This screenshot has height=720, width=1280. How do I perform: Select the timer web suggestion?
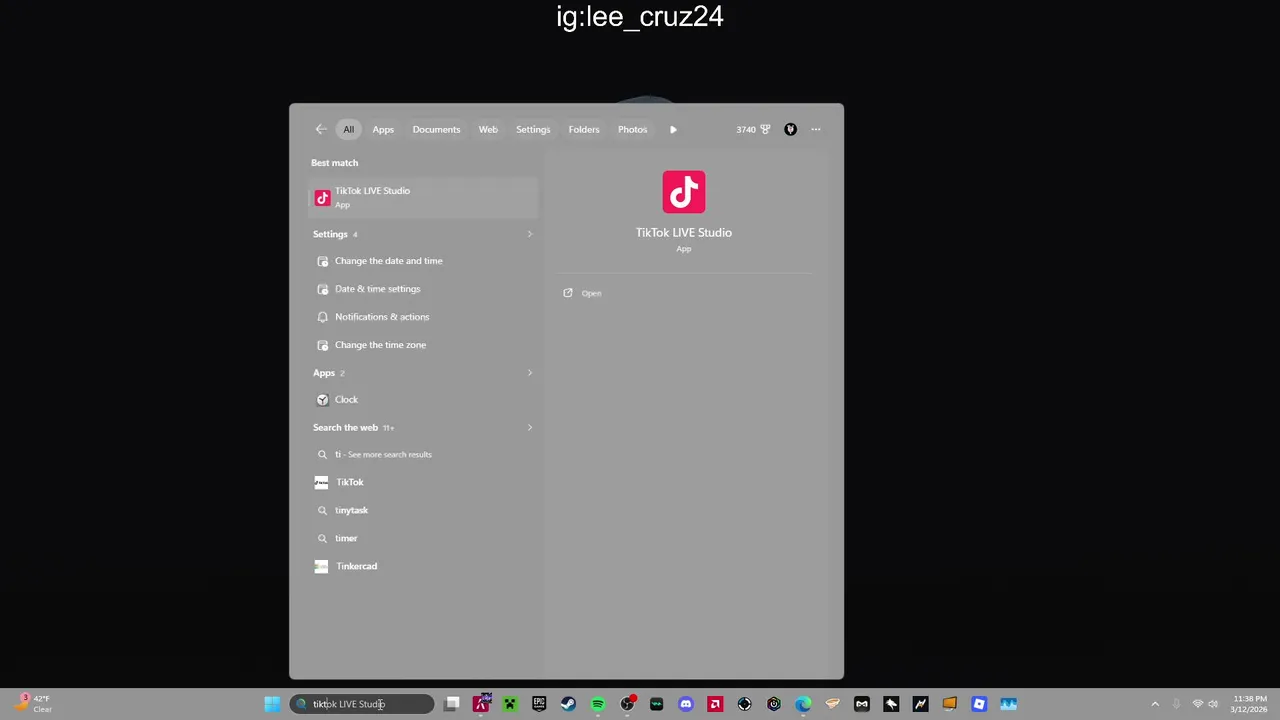[x=424, y=538]
